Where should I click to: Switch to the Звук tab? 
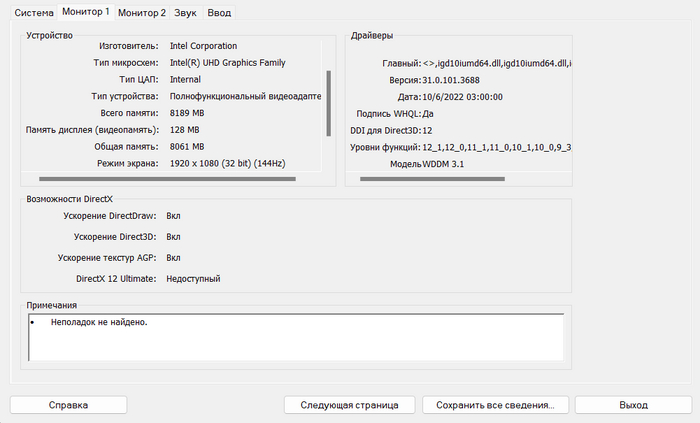185,13
